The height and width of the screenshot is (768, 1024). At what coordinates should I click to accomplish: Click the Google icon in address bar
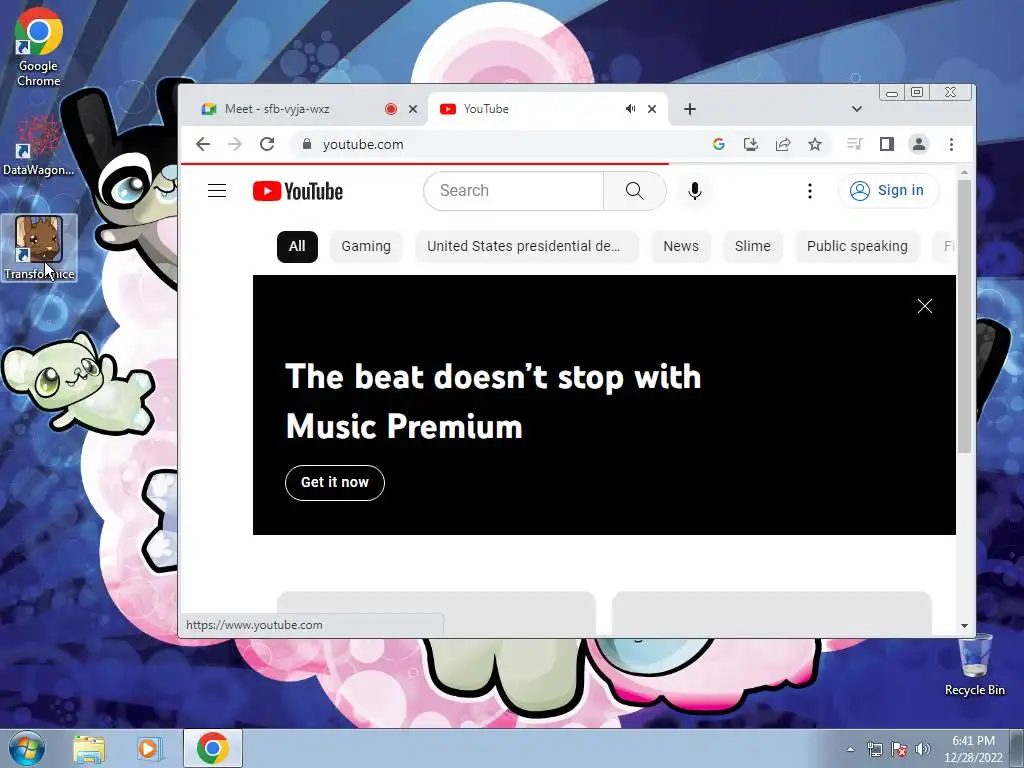click(x=719, y=144)
